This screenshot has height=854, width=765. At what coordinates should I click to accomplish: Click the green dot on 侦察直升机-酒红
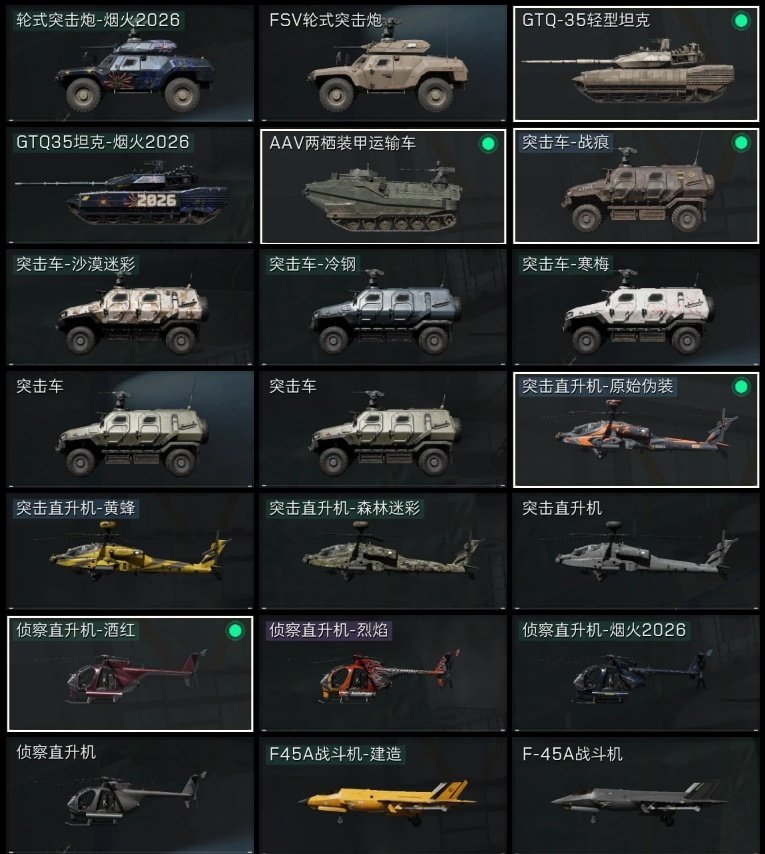(235, 631)
